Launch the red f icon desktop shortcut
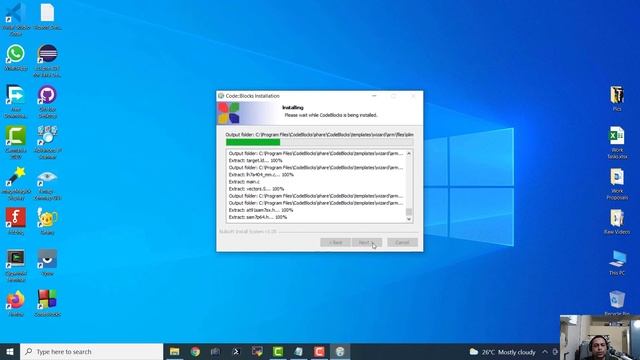Viewport: 640px width, 360px height. (16, 221)
